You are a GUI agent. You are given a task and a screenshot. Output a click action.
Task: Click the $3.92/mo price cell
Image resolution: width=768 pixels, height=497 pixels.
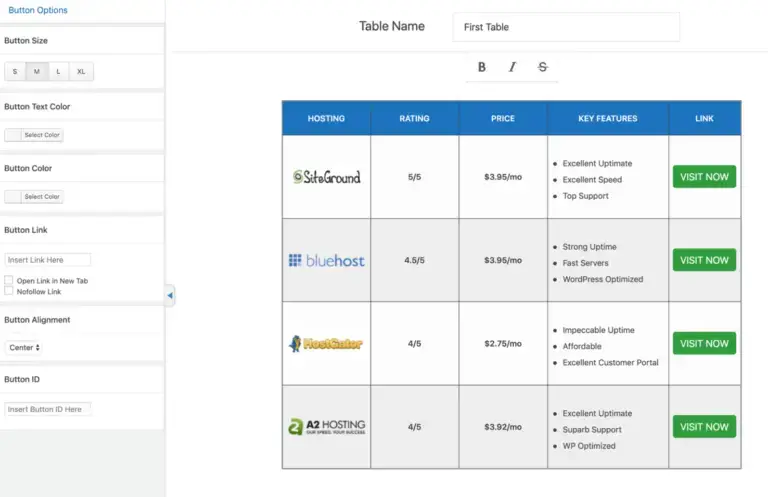coord(503,427)
